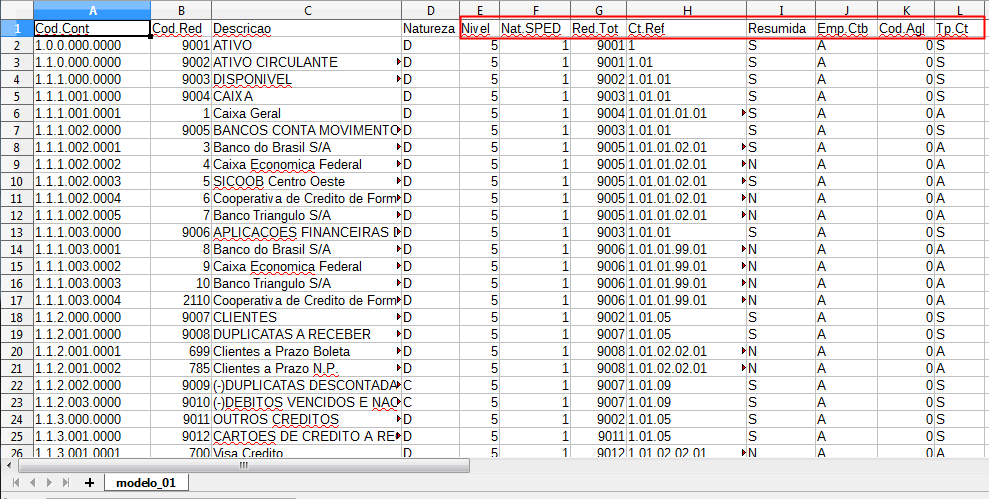This screenshot has width=989, height=499.
Task: Click the select-all corner box
Action: pyautogui.click(x=16, y=10)
